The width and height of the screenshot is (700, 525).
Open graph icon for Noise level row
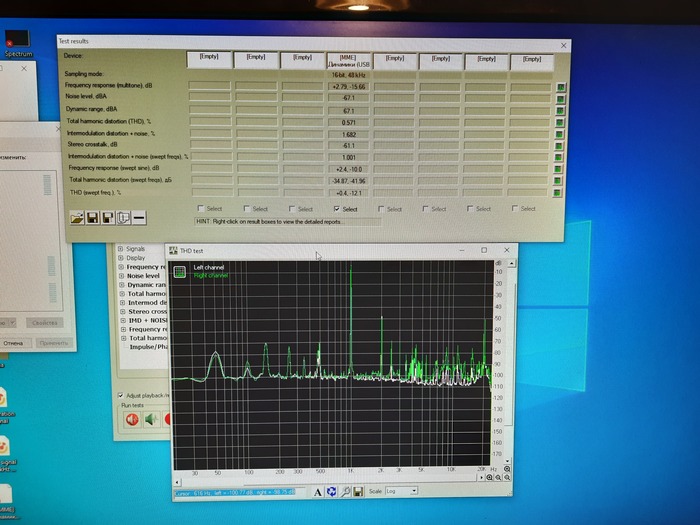[x=561, y=99]
